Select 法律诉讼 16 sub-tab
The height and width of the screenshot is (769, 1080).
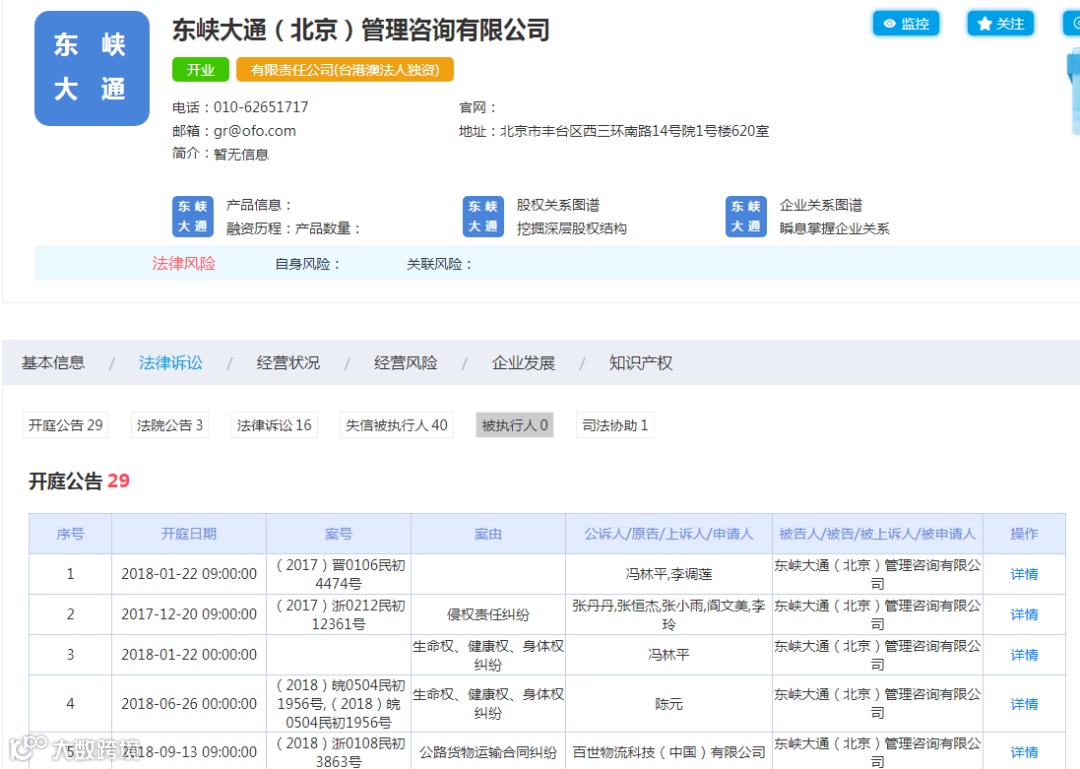point(274,425)
